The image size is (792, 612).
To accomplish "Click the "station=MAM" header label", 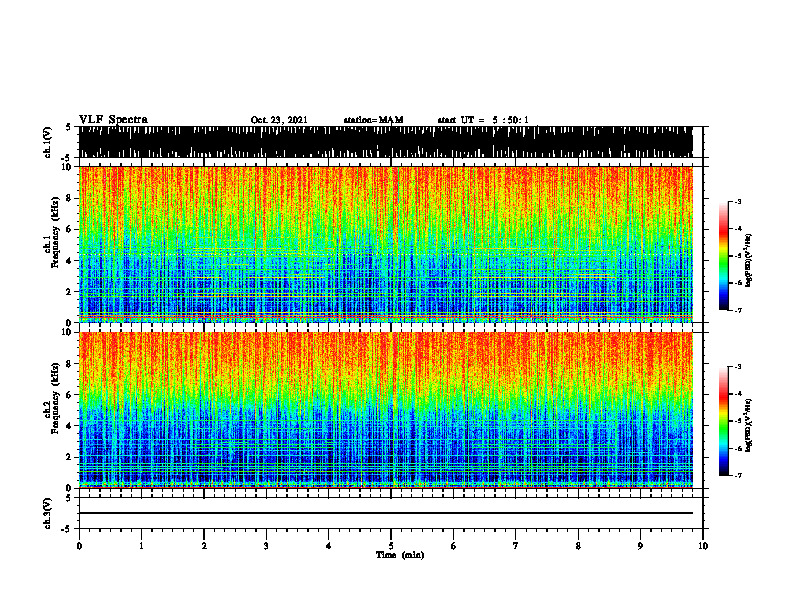I will (x=373, y=120).
